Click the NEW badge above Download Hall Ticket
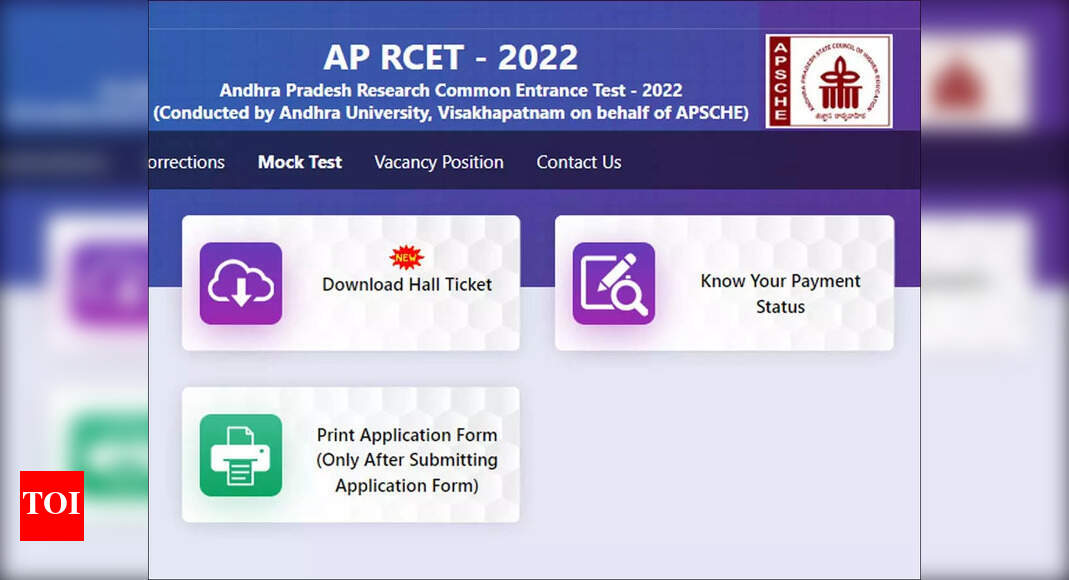Viewport: 1069px width, 580px height. pos(404,256)
